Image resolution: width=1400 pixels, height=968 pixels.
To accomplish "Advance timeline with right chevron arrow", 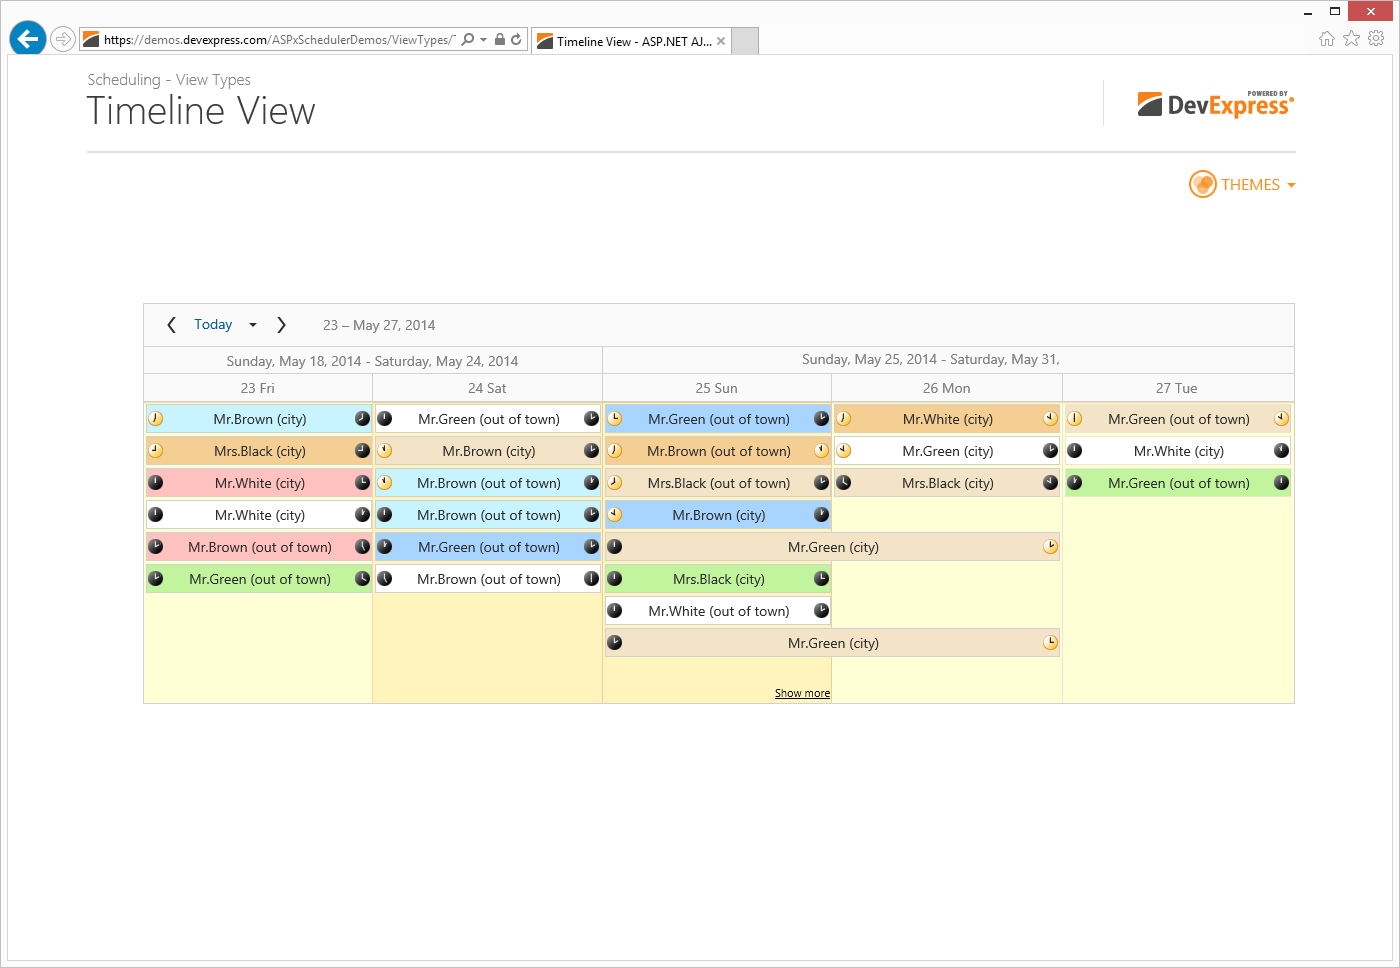I will coord(281,325).
